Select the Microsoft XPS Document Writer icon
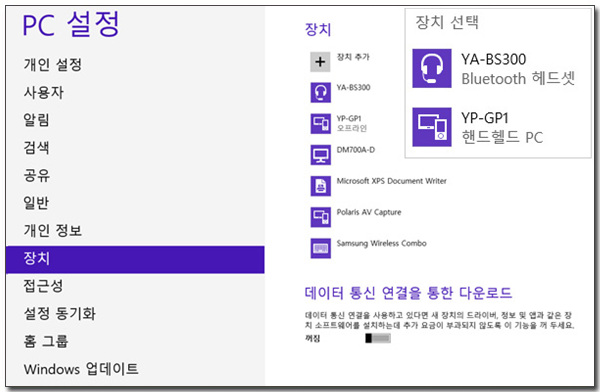600x392 pixels. [x=320, y=186]
